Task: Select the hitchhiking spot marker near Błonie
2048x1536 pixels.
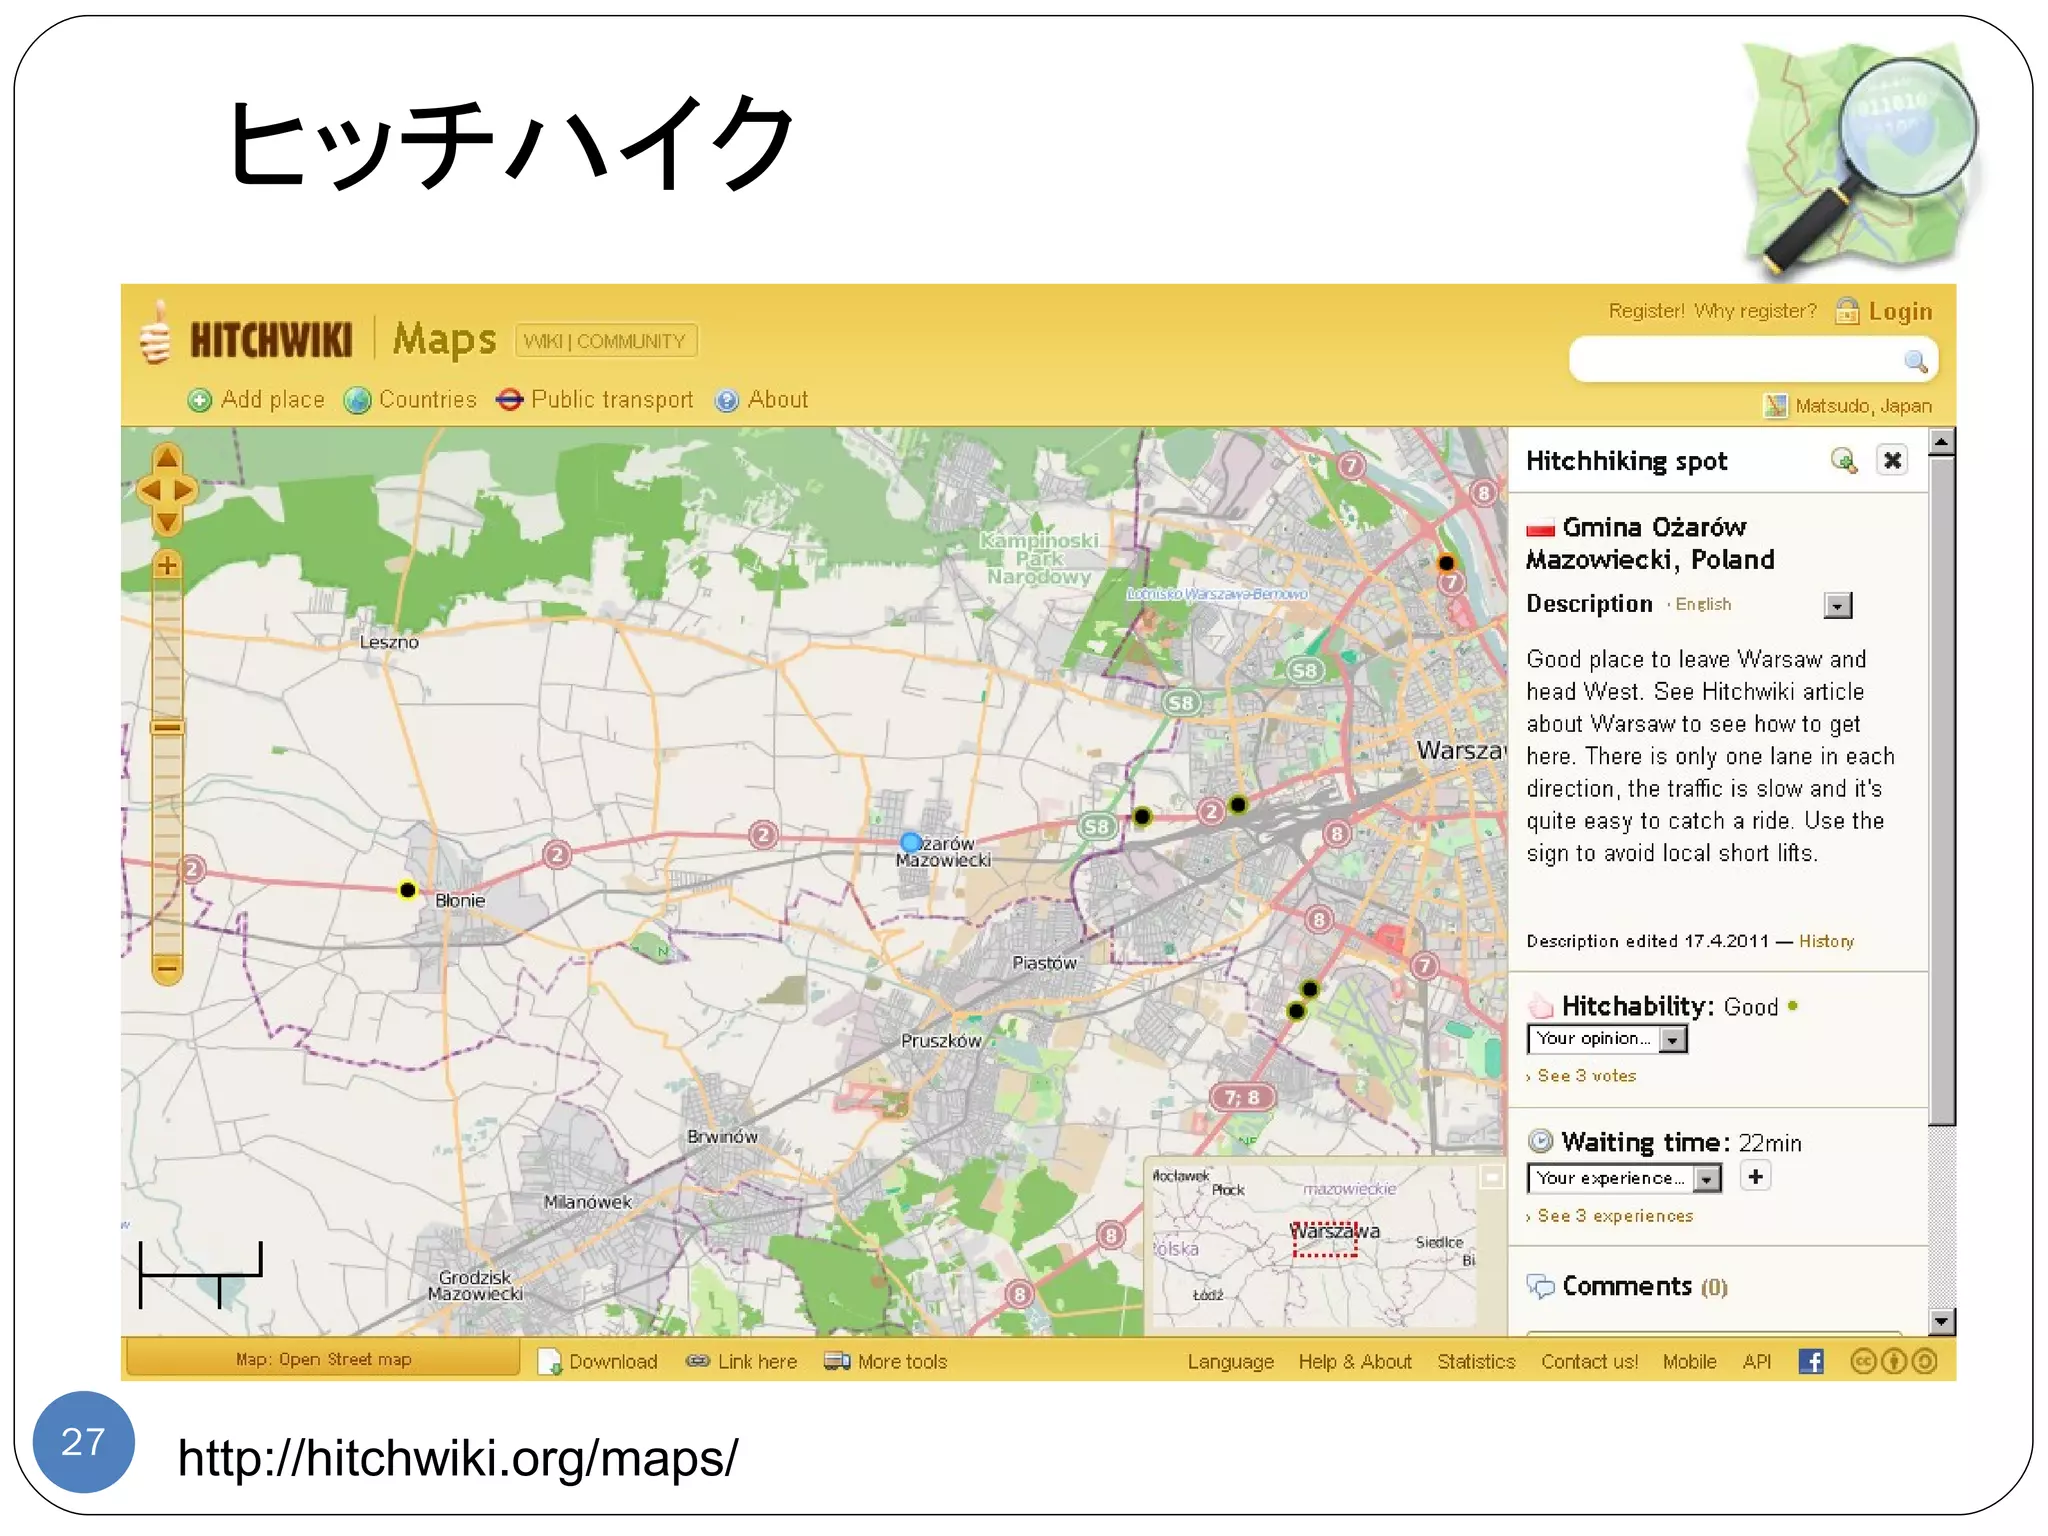Action: (x=407, y=889)
